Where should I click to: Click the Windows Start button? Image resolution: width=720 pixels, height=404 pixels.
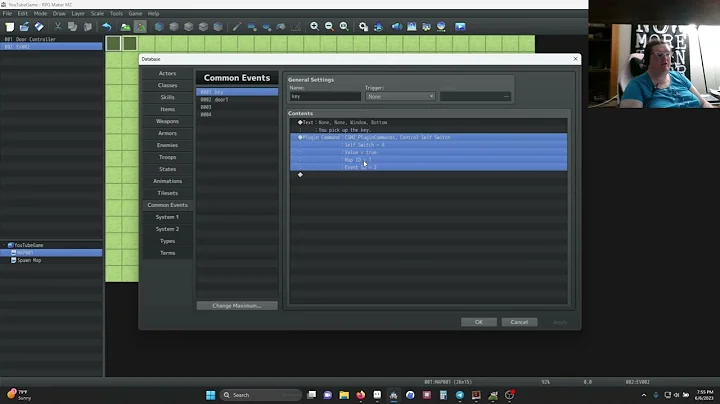(210, 395)
